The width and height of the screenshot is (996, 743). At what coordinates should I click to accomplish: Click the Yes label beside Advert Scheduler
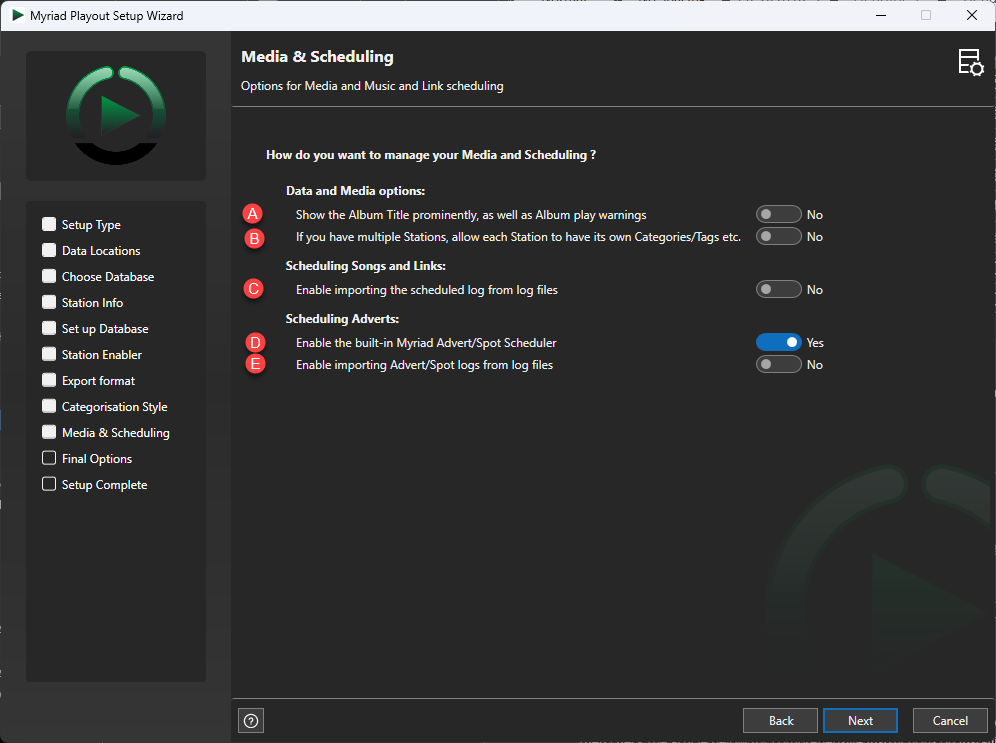815,343
